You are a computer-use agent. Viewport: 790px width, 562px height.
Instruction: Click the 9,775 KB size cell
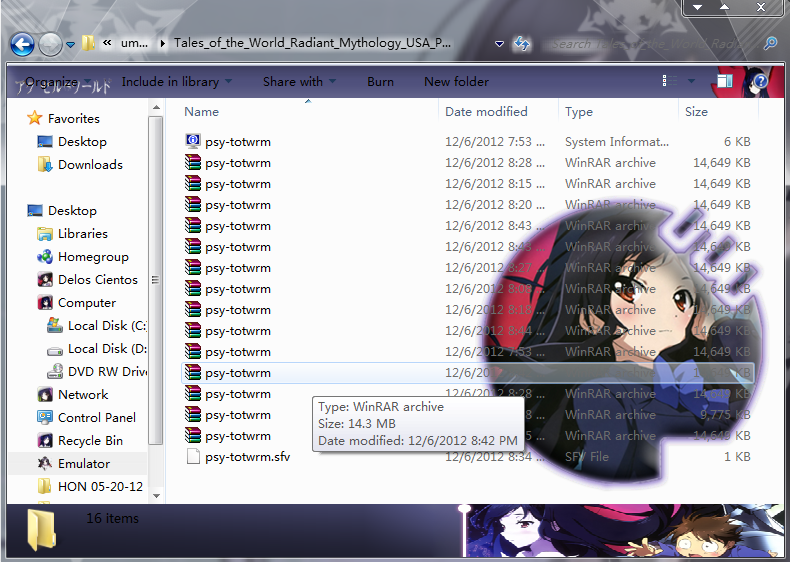point(725,415)
